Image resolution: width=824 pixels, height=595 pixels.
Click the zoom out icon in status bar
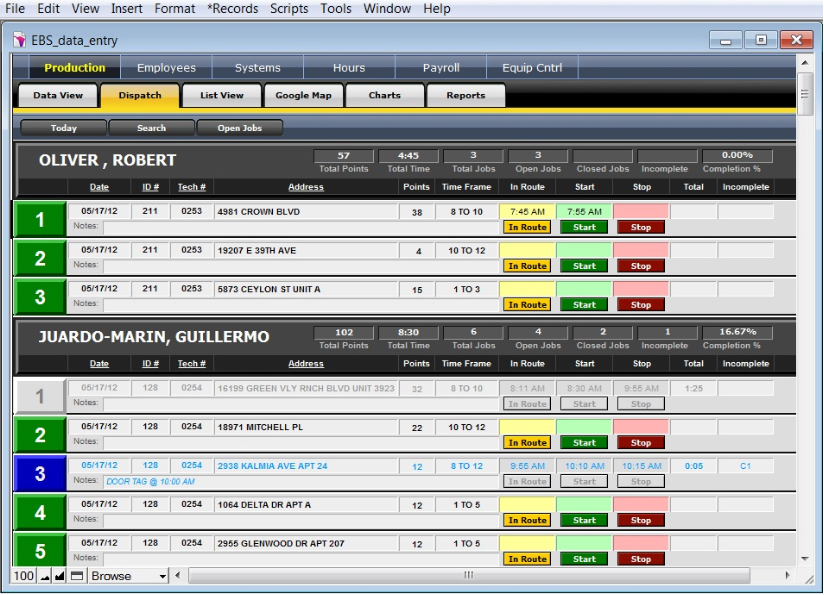pos(45,576)
